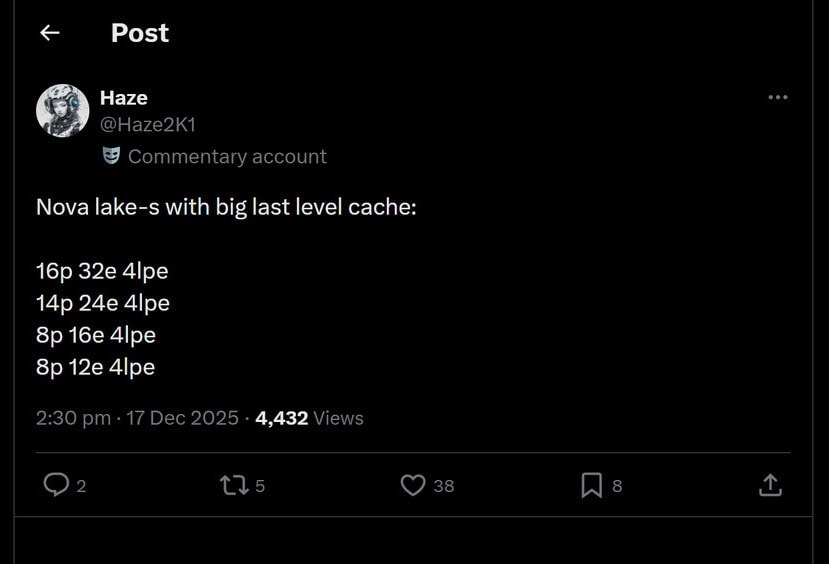
Task: Open Haze's profile picture
Action: tap(63, 110)
